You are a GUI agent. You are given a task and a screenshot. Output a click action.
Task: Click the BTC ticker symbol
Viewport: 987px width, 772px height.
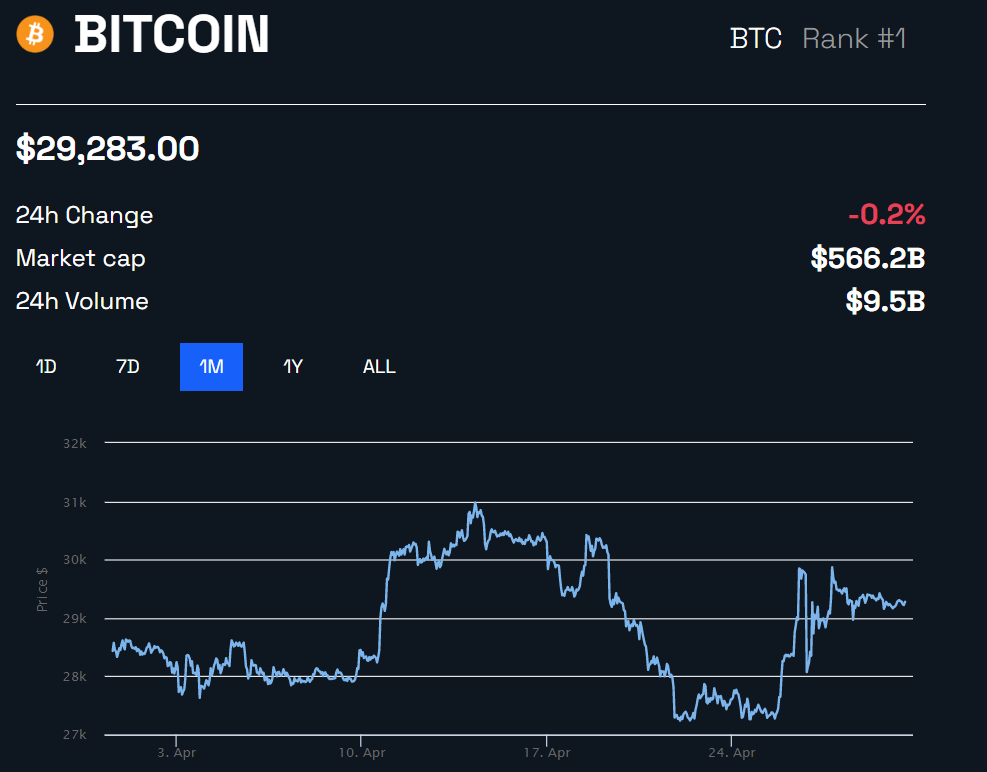point(756,39)
